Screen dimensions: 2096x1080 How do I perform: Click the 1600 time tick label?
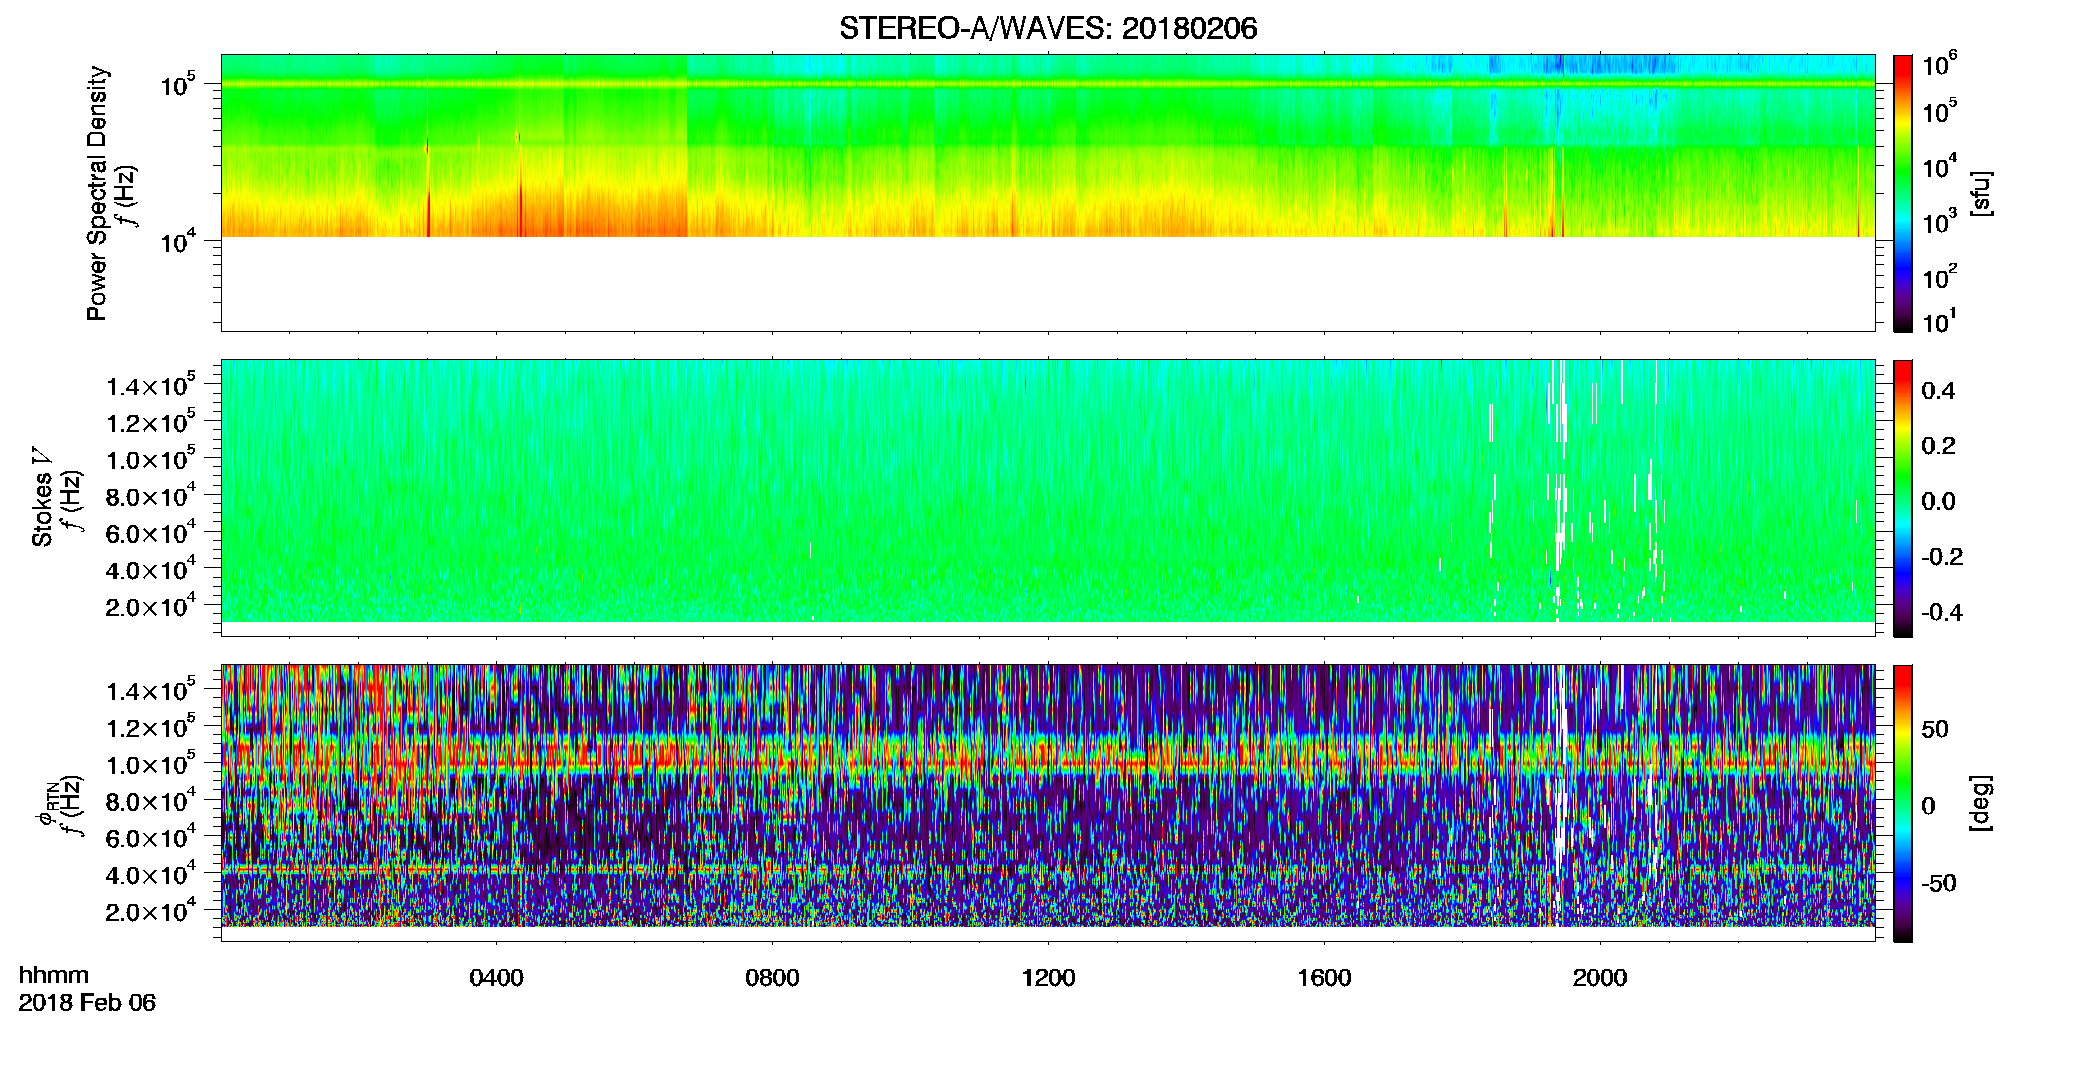click(1324, 977)
